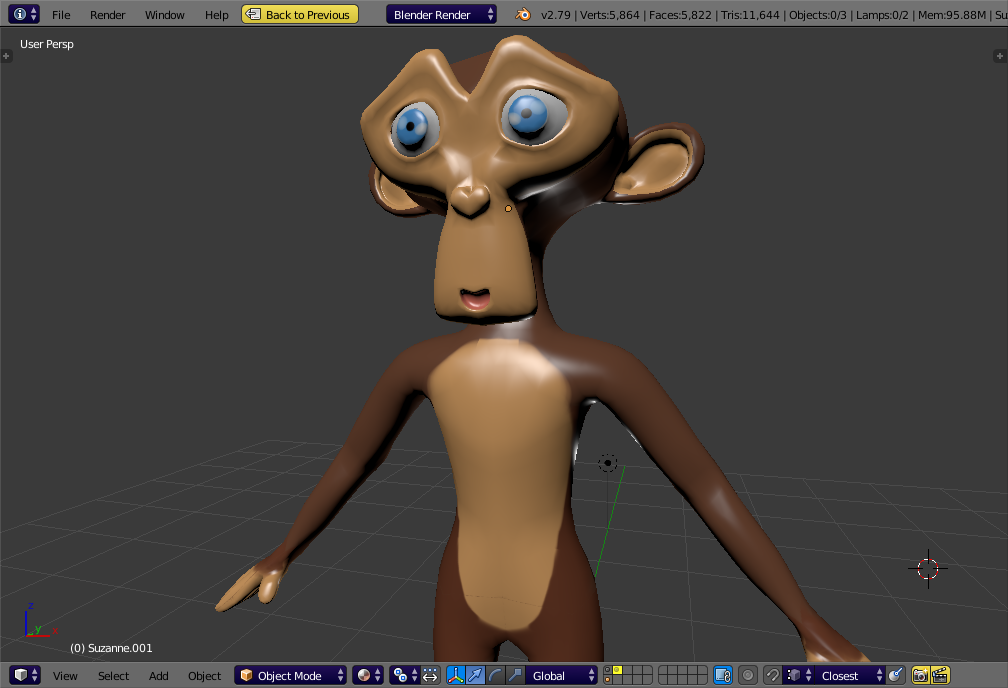Open the Window menu
Viewport: 1008px width, 688px height.
tap(165, 15)
